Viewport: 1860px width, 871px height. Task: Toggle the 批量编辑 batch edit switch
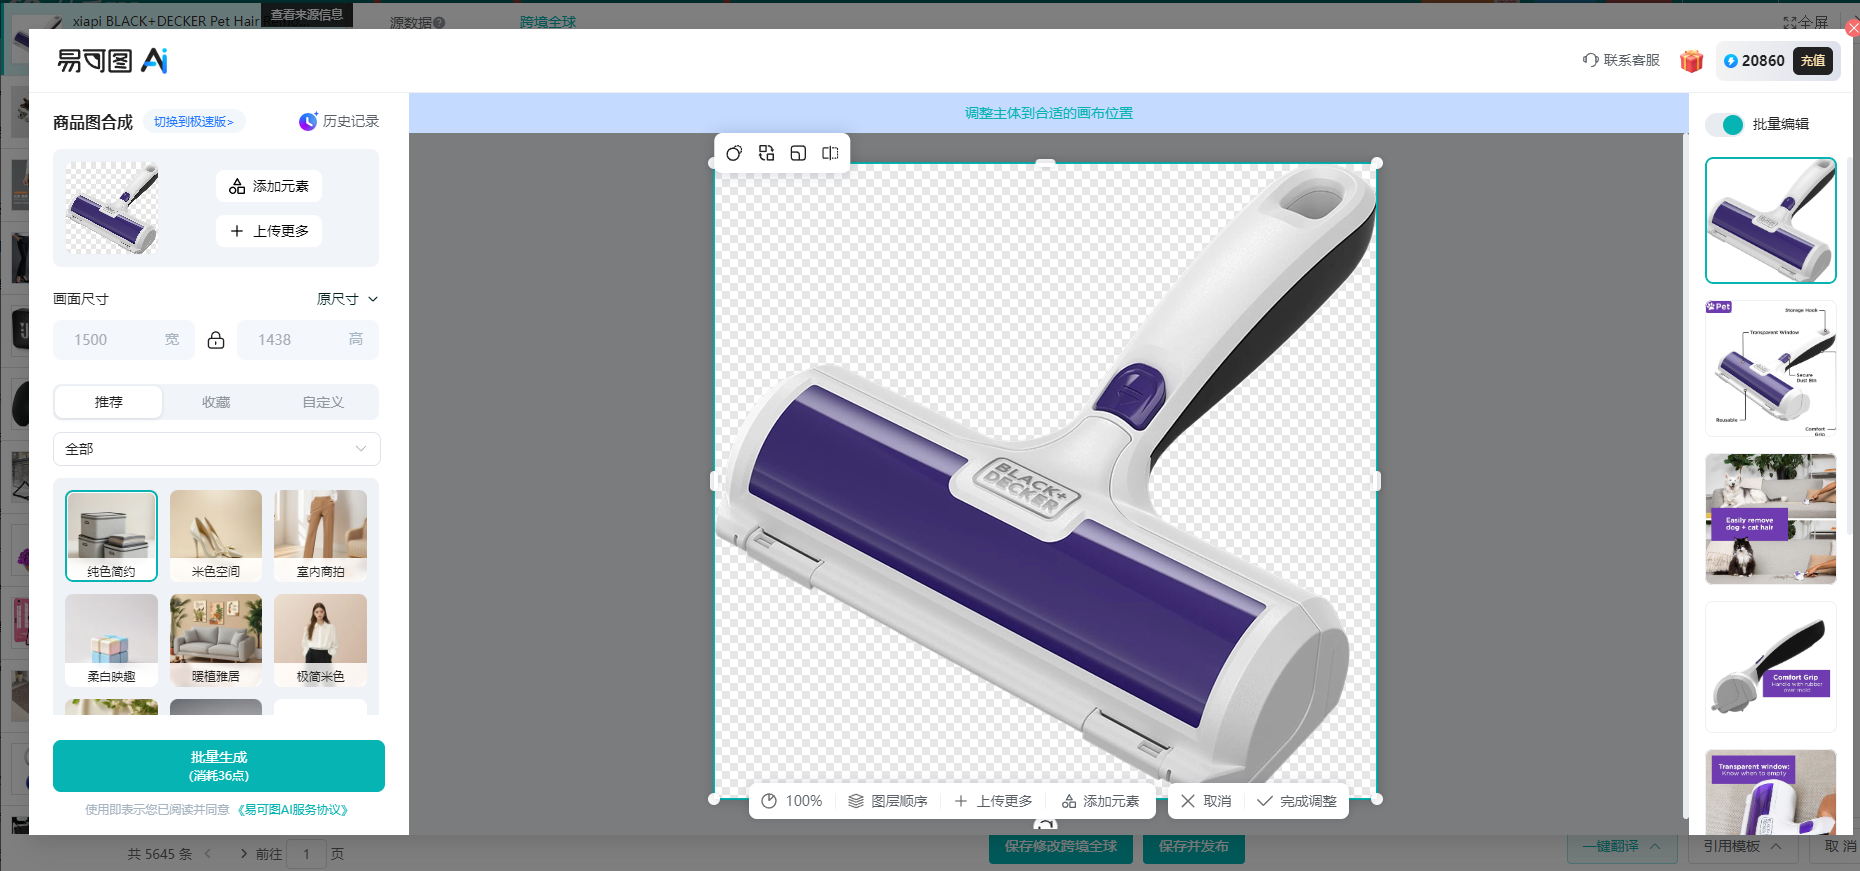click(x=1725, y=124)
